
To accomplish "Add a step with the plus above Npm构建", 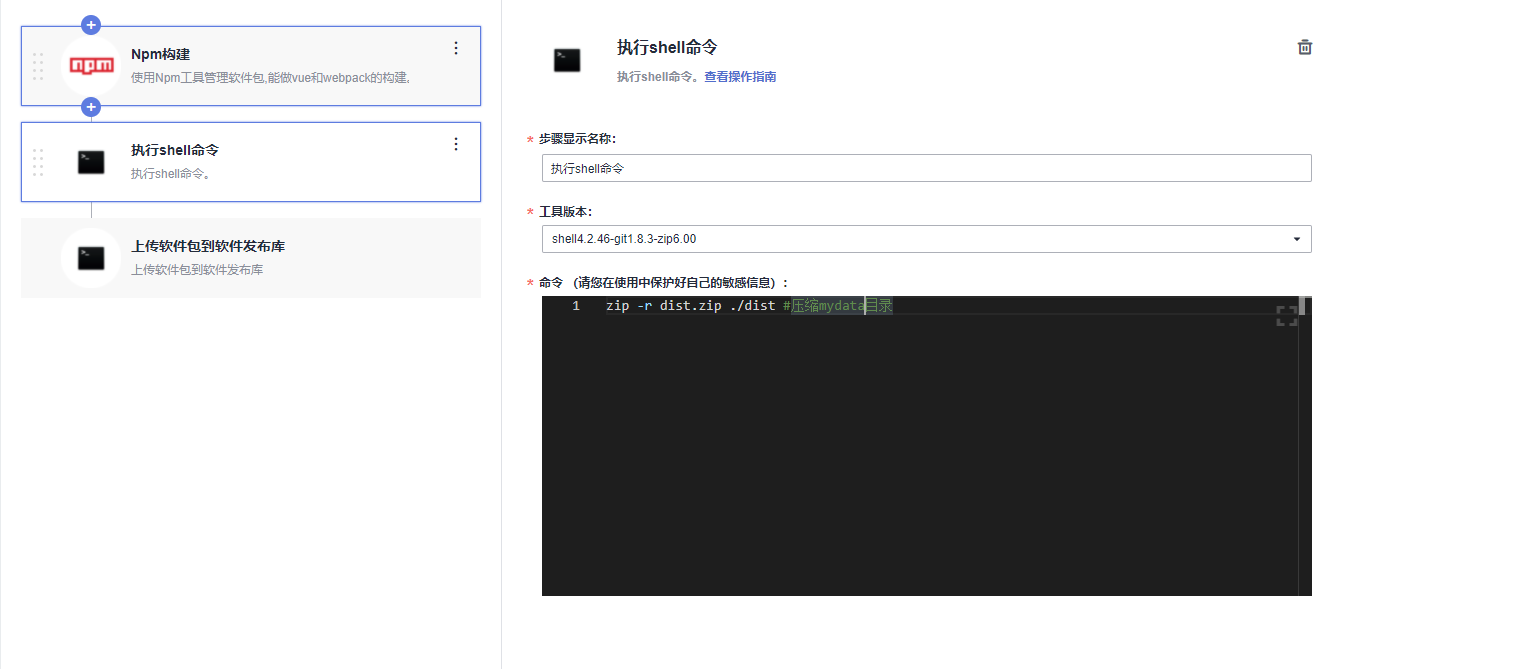I will pos(91,25).
